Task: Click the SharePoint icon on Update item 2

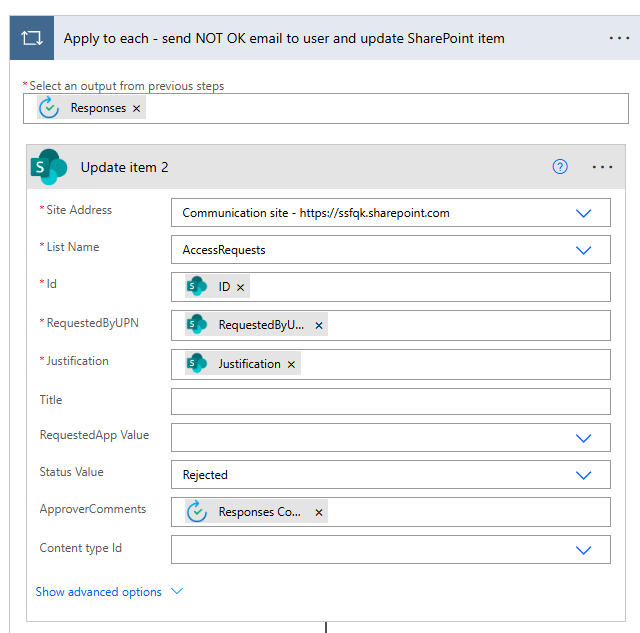Action: tap(49, 167)
